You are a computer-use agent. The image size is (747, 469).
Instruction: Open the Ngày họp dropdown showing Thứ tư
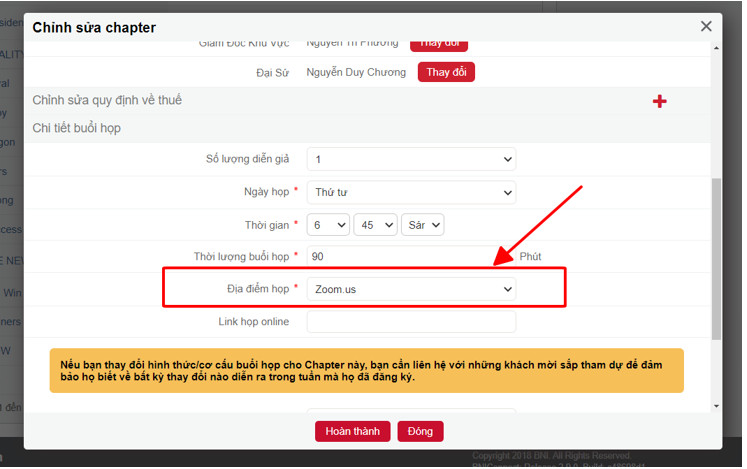pos(411,193)
